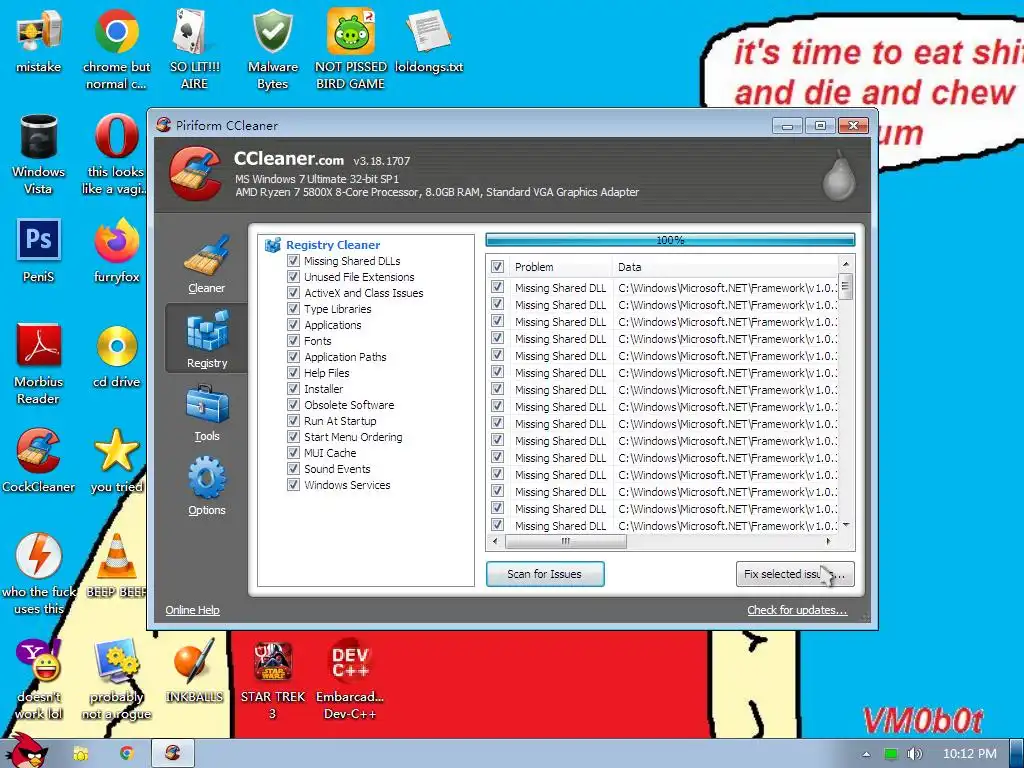Open the Morbius Reader PDF icon
Screen dimensions: 1024x768
39,364
